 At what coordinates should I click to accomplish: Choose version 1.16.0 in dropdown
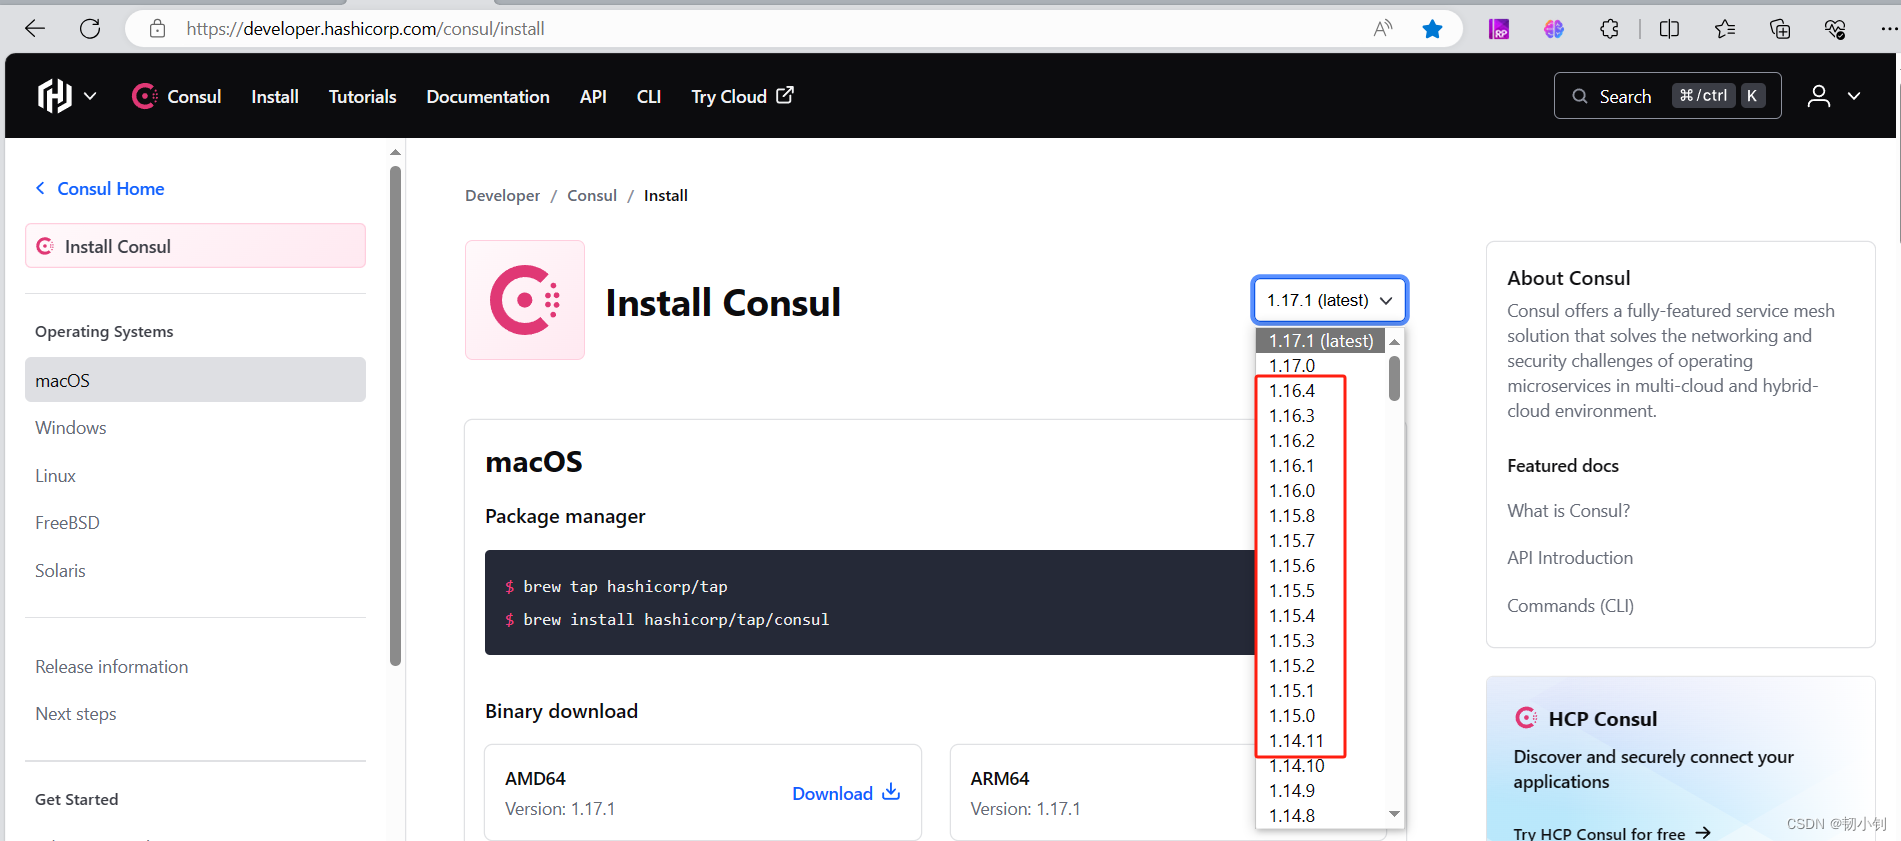pyautogui.click(x=1321, y=491)
